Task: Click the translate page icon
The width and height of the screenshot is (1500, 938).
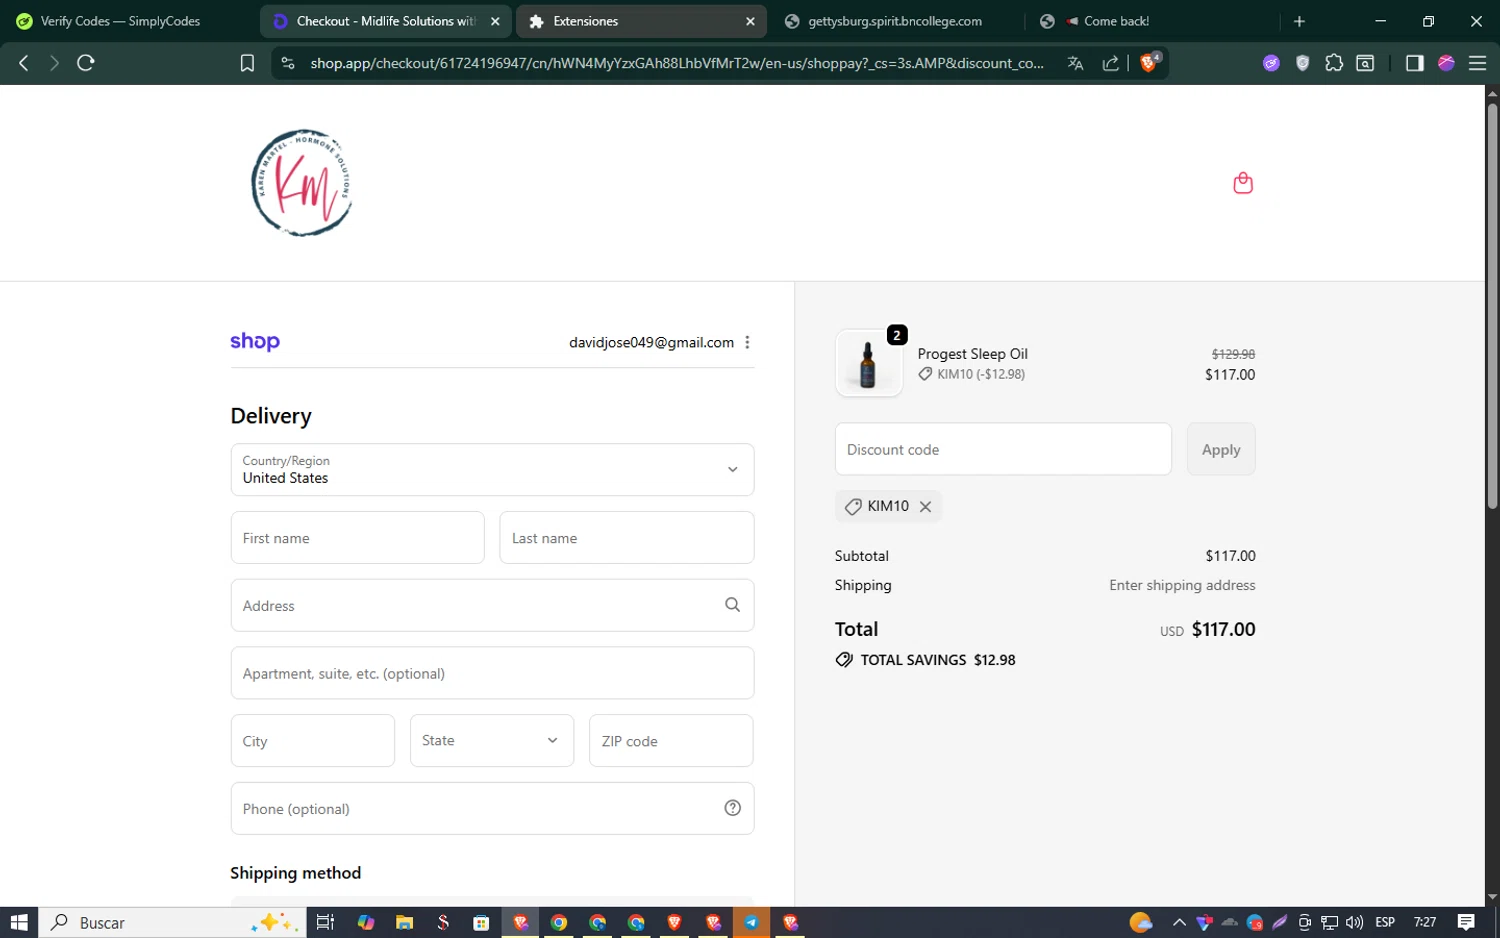Action: [x=1076, y=63]
